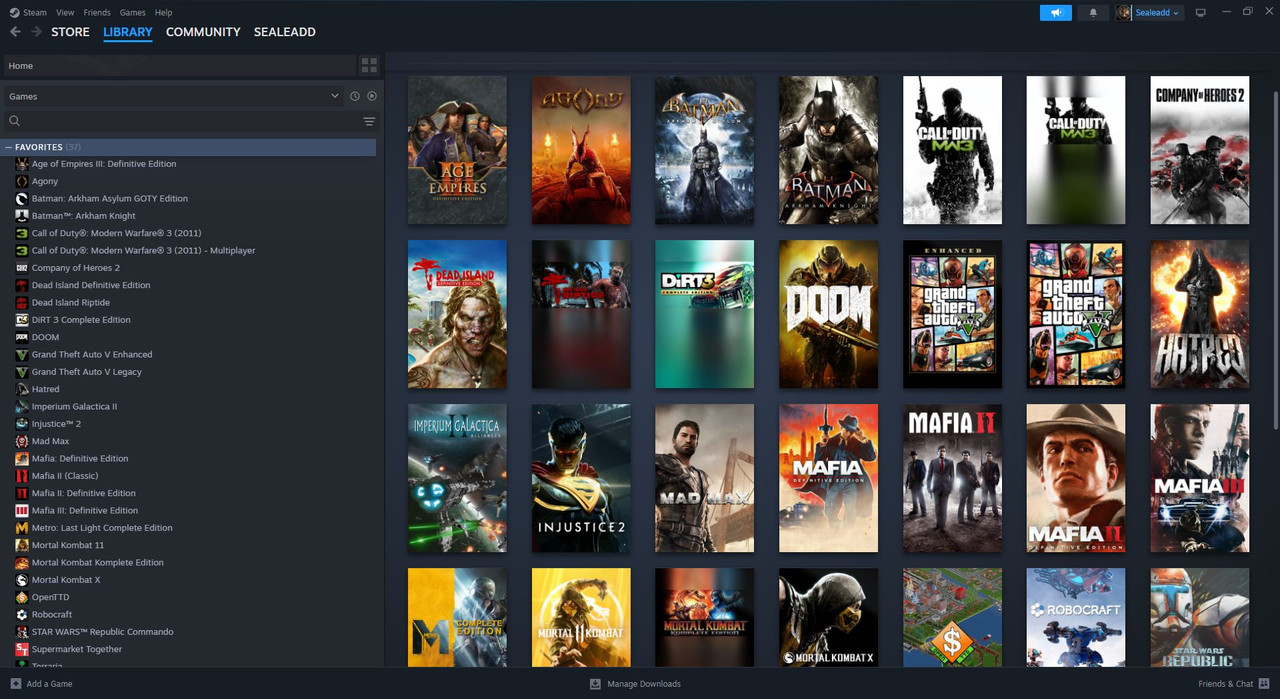Open the Games menu

click(x=132, y=13)
